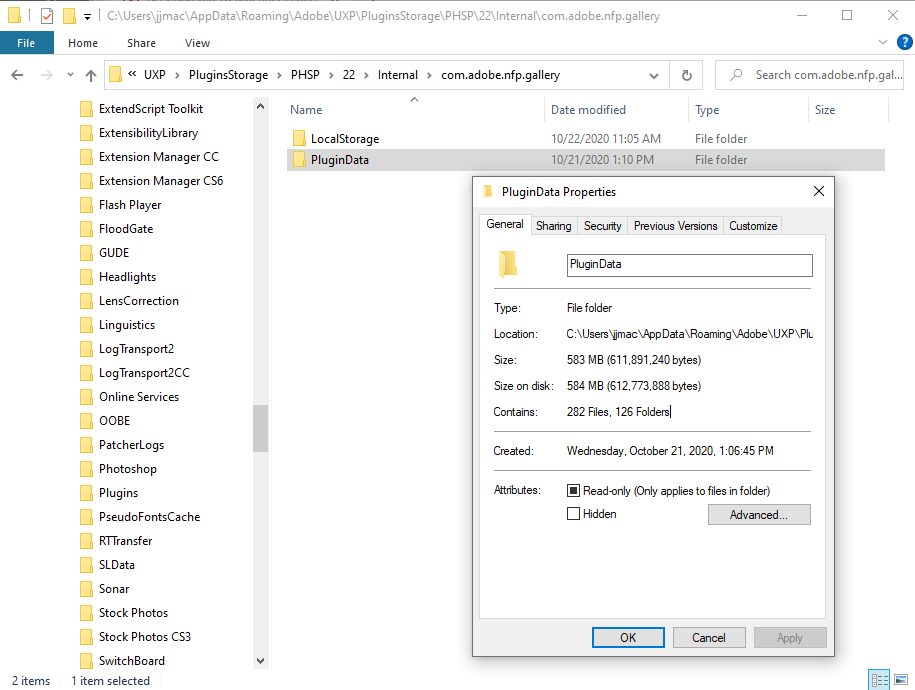Switch to Details view layout icon
The width and height of the screenshot is (915, 690).
(879, 680)
